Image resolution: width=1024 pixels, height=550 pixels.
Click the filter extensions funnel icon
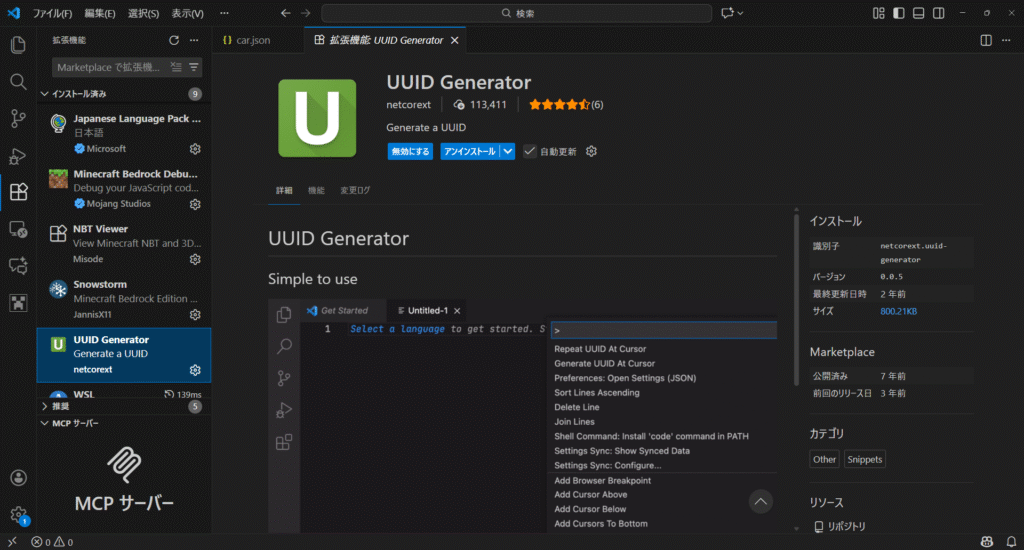pos(194,67)
